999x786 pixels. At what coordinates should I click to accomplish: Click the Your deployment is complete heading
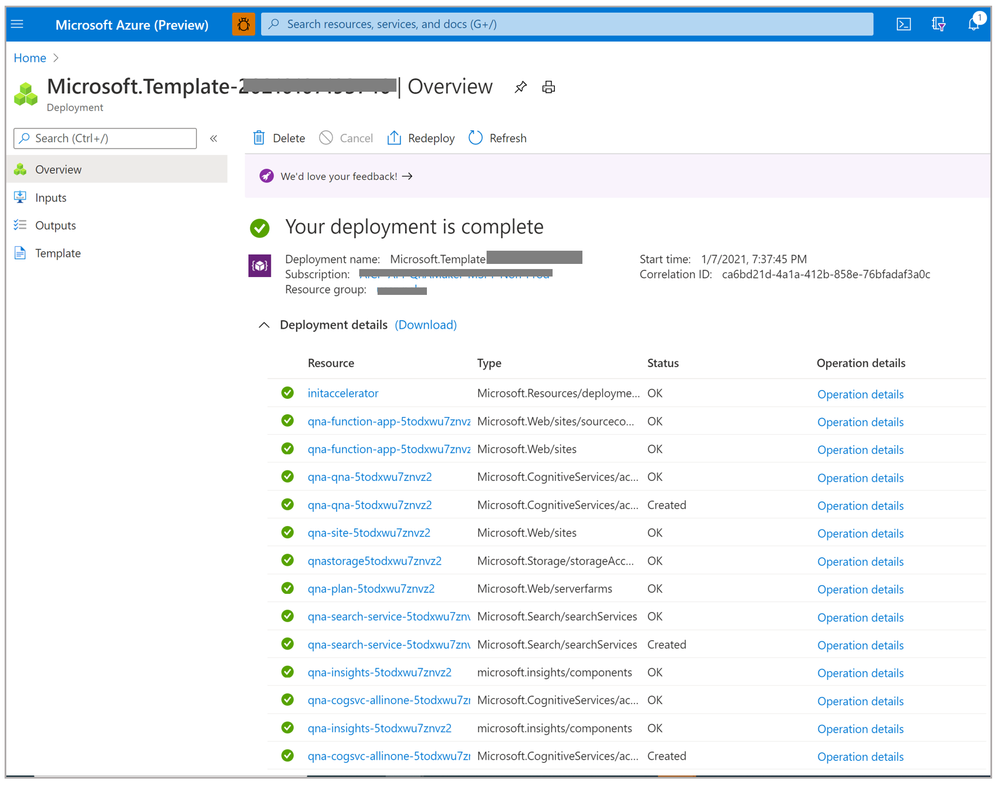tap(414, 227)
